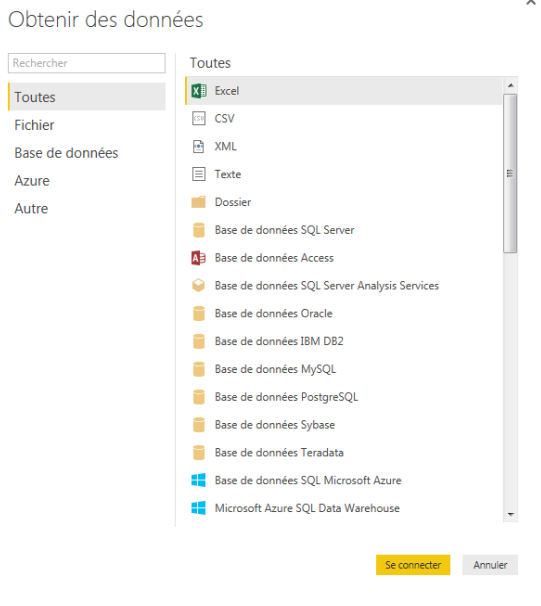Click the scrollbar up arrow

(510, 85)
